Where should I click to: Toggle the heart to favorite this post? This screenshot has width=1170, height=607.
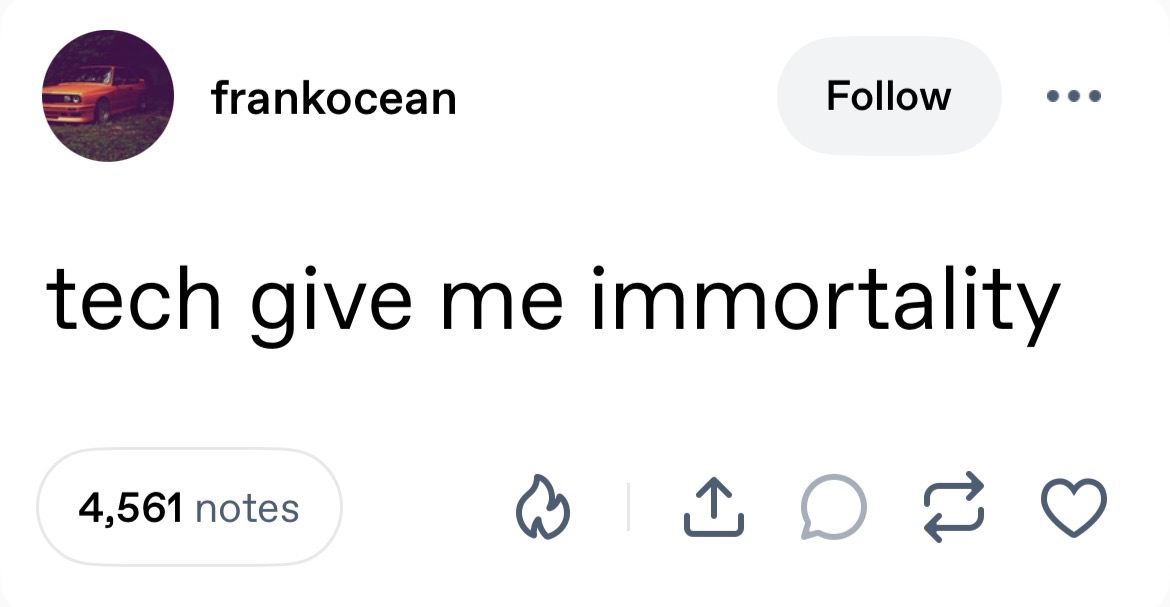[1074, 507]
